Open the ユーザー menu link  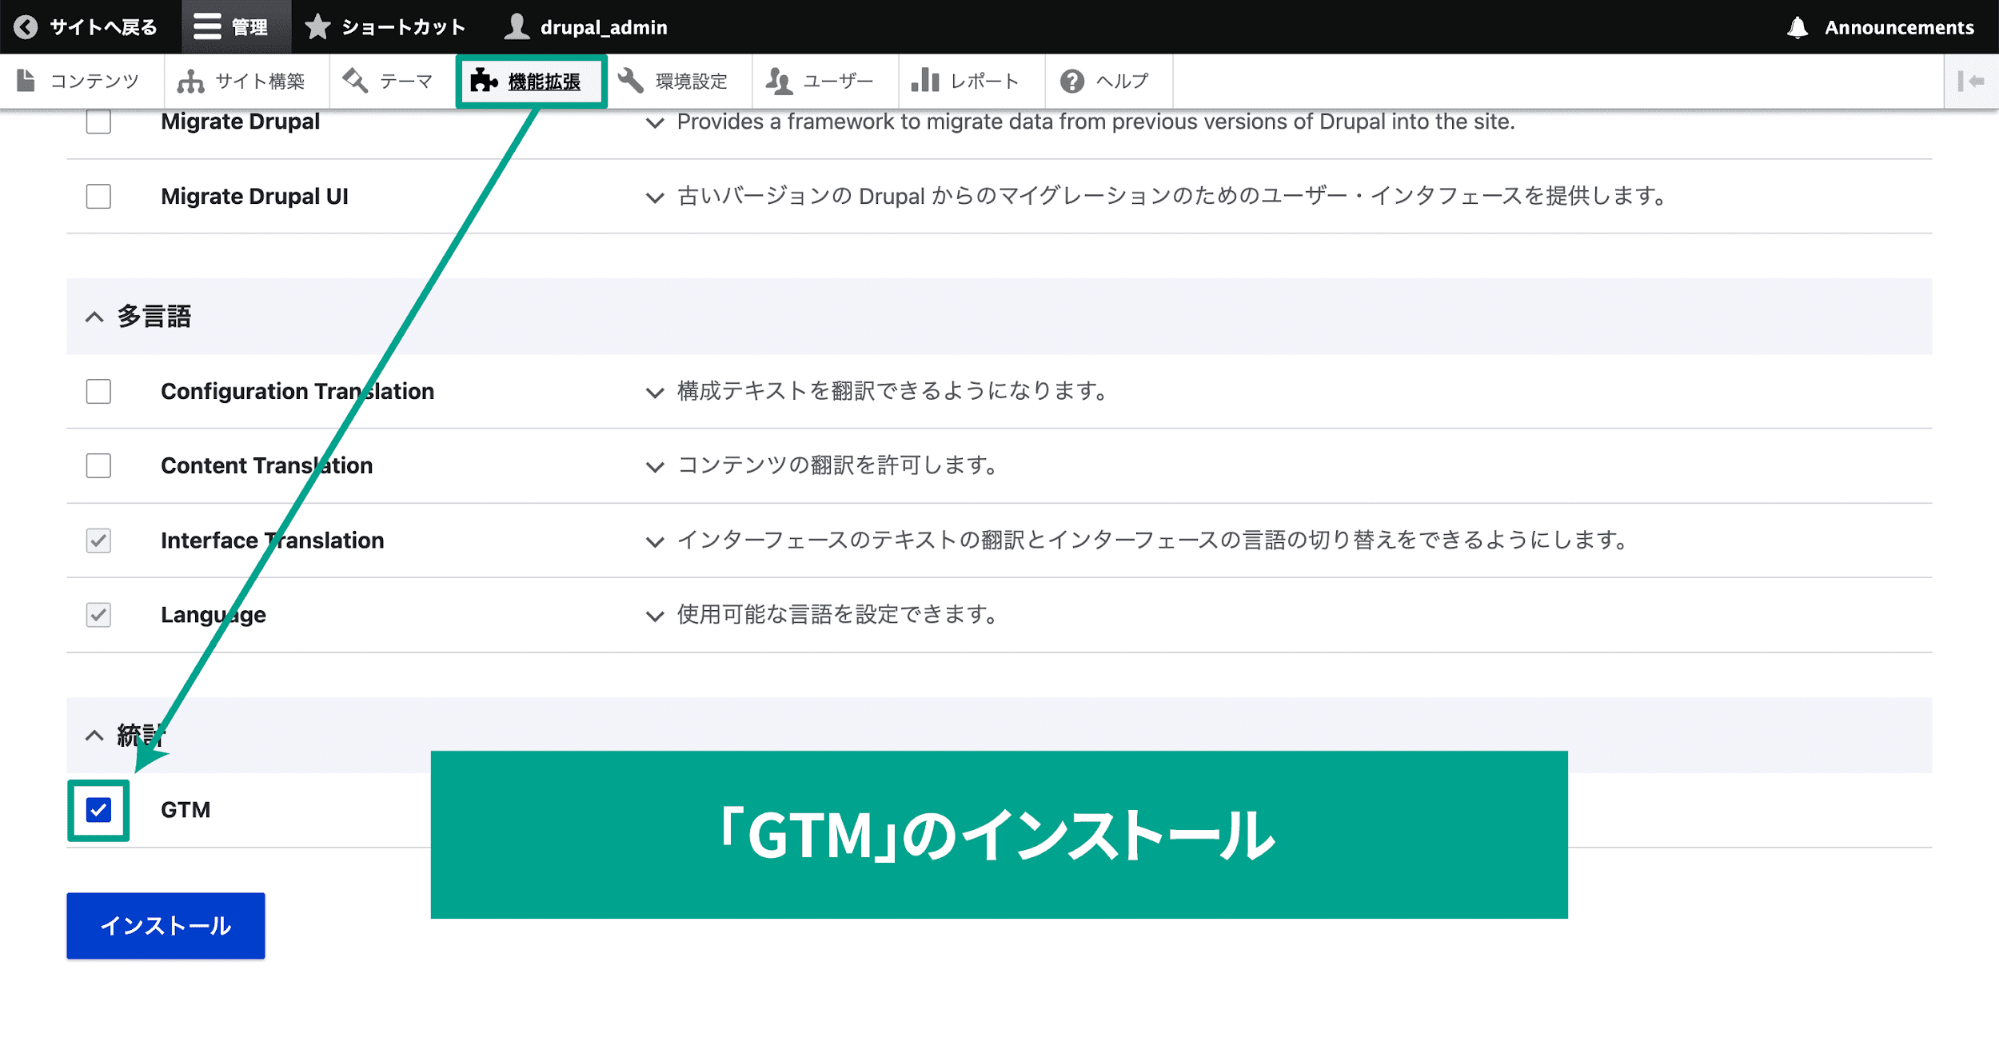click(x=825, y=81)
